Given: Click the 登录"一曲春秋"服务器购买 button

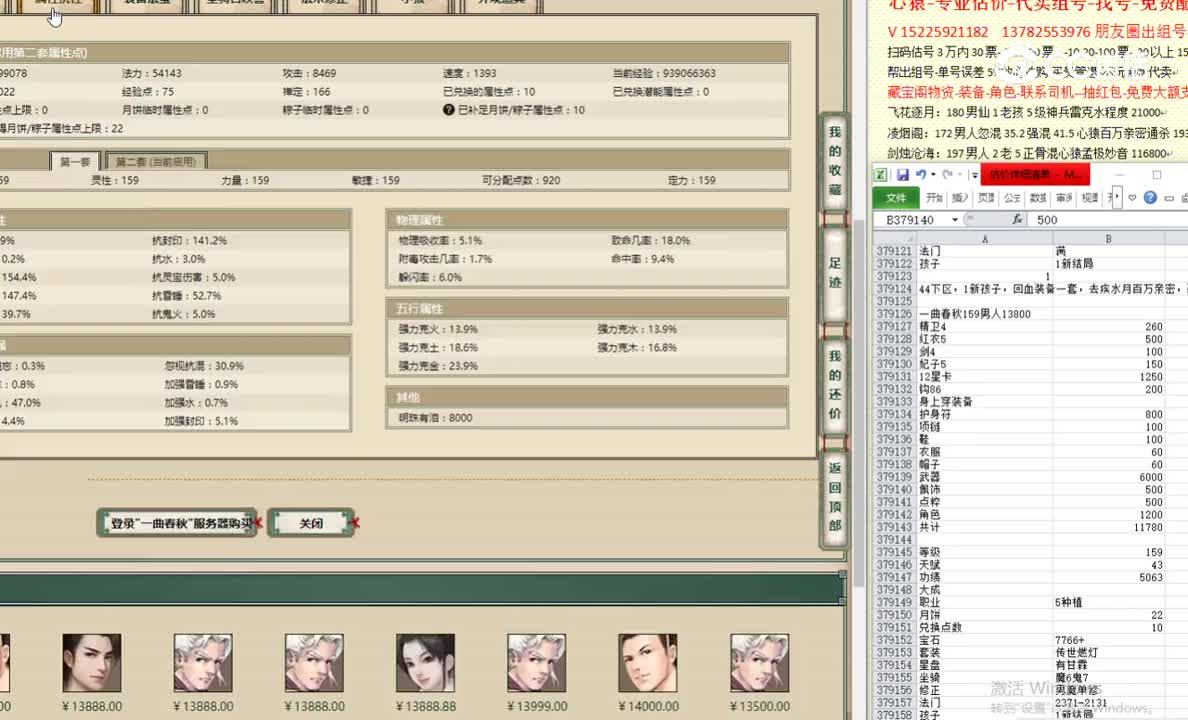Looking at the screenshot, I should [176, 522].
